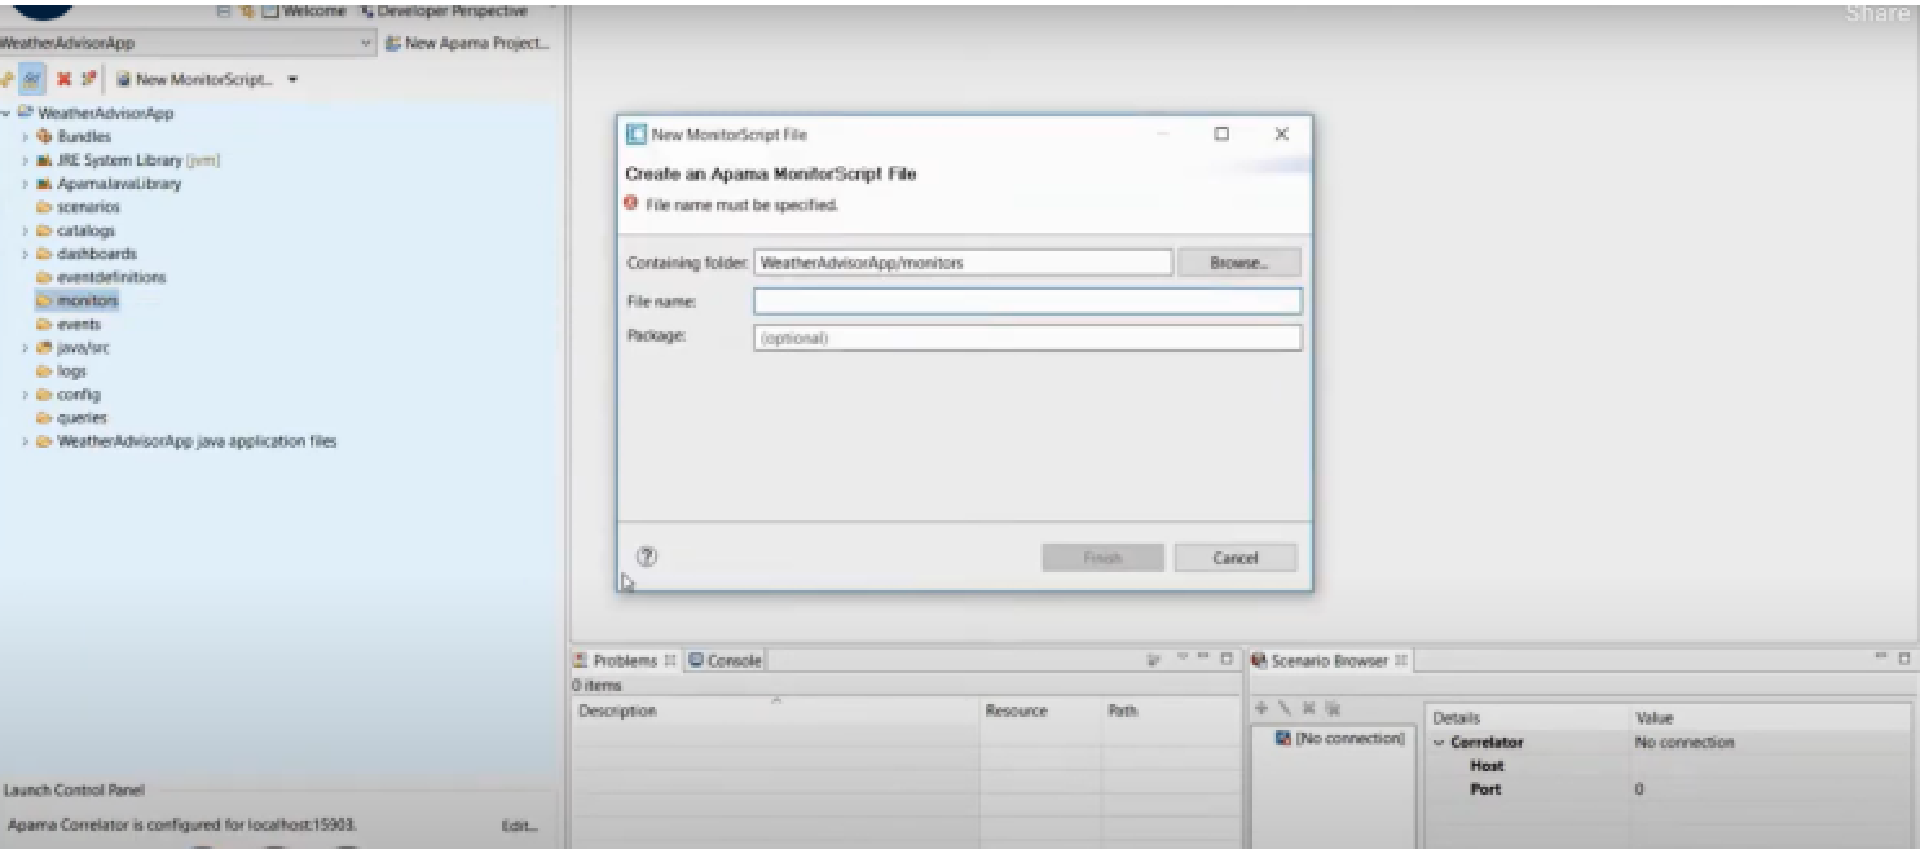Click the help question mark icon in dialog
This screenshot has width=1920, height=849.
click(647, 557)
